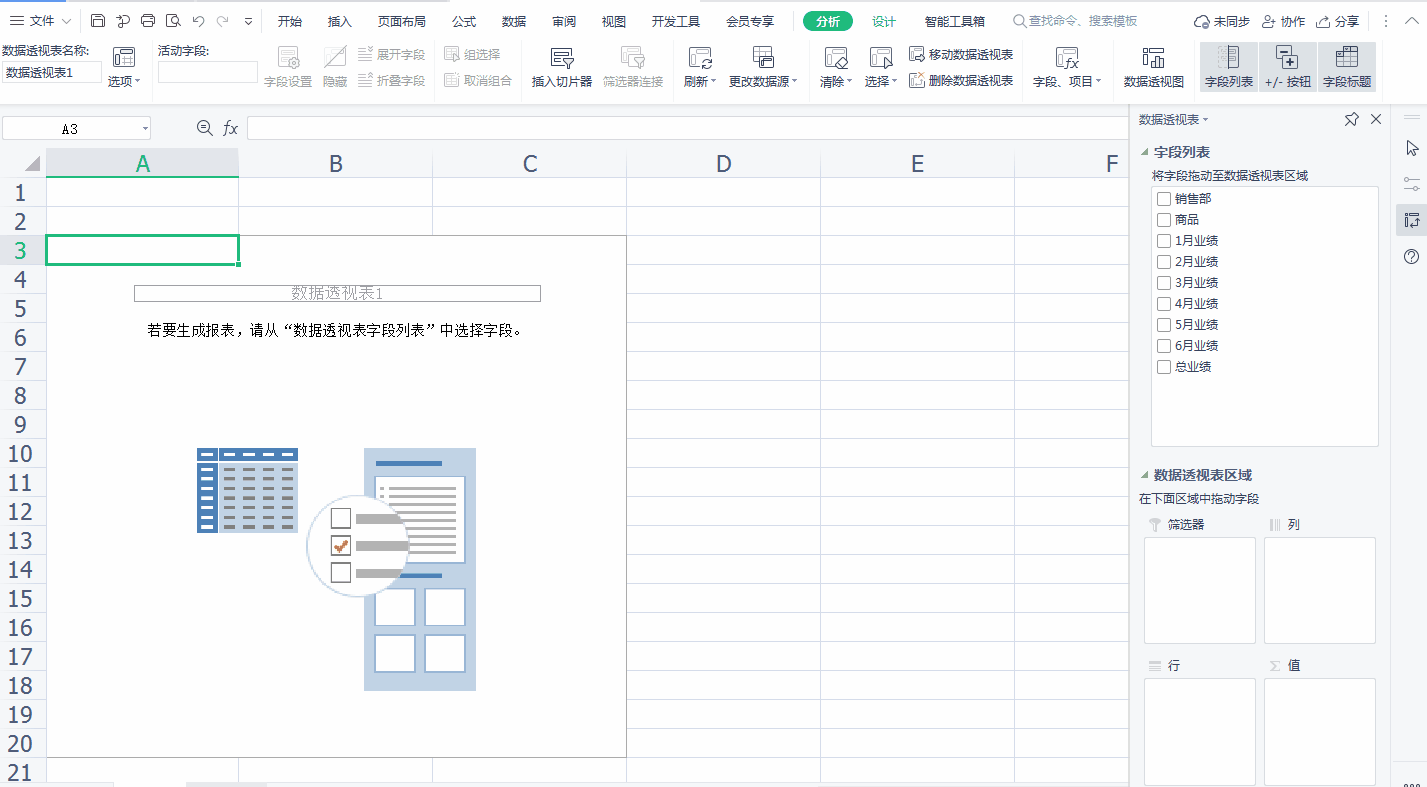Check the 销售部 field checkbox
Image resolution: width=1427 pixels, height=787 pixels.
(1164, 199)
